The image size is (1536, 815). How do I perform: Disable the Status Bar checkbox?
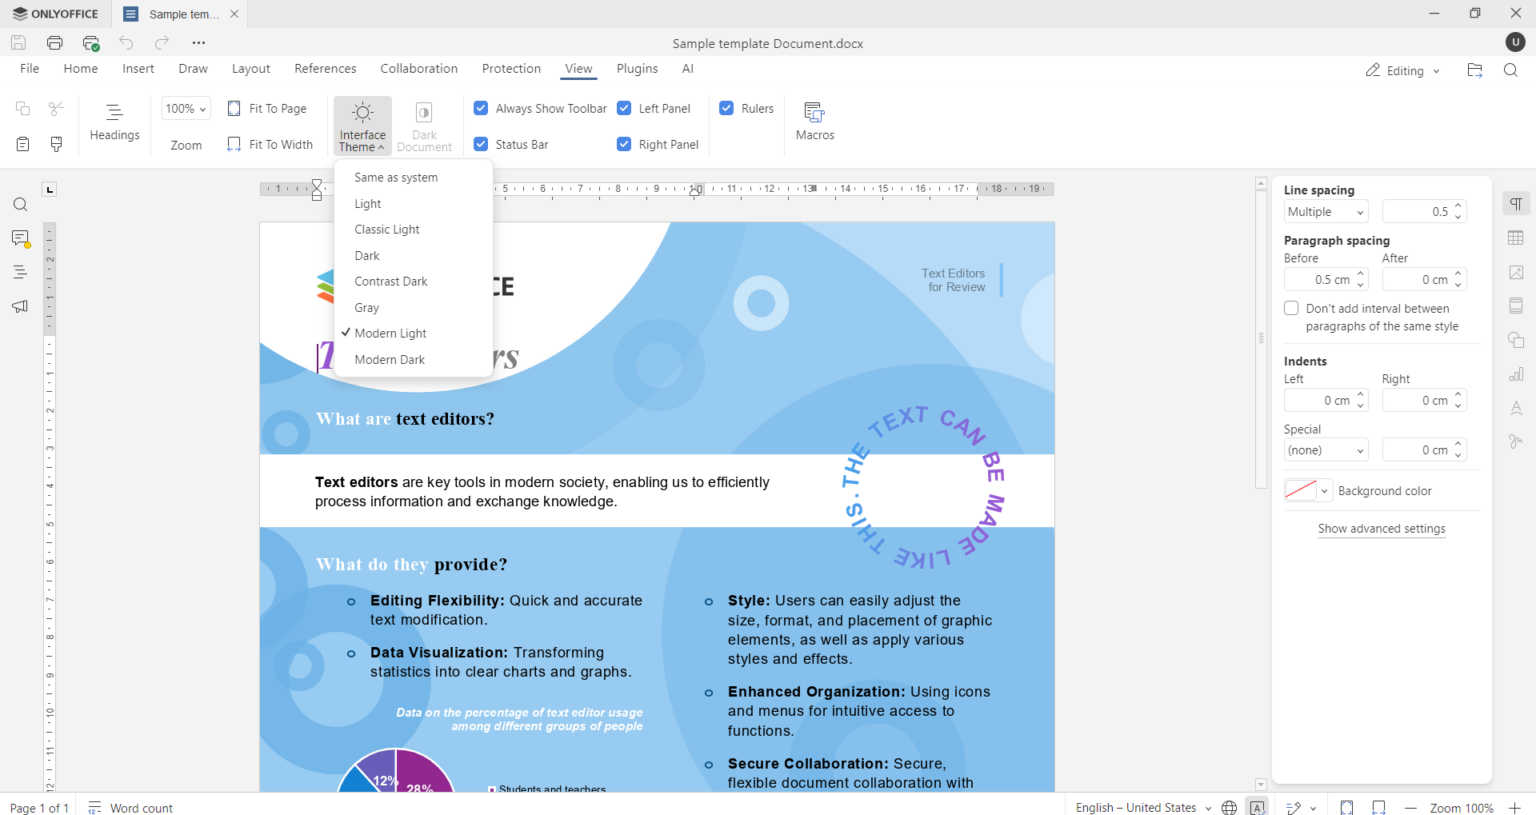coord(481,144)
